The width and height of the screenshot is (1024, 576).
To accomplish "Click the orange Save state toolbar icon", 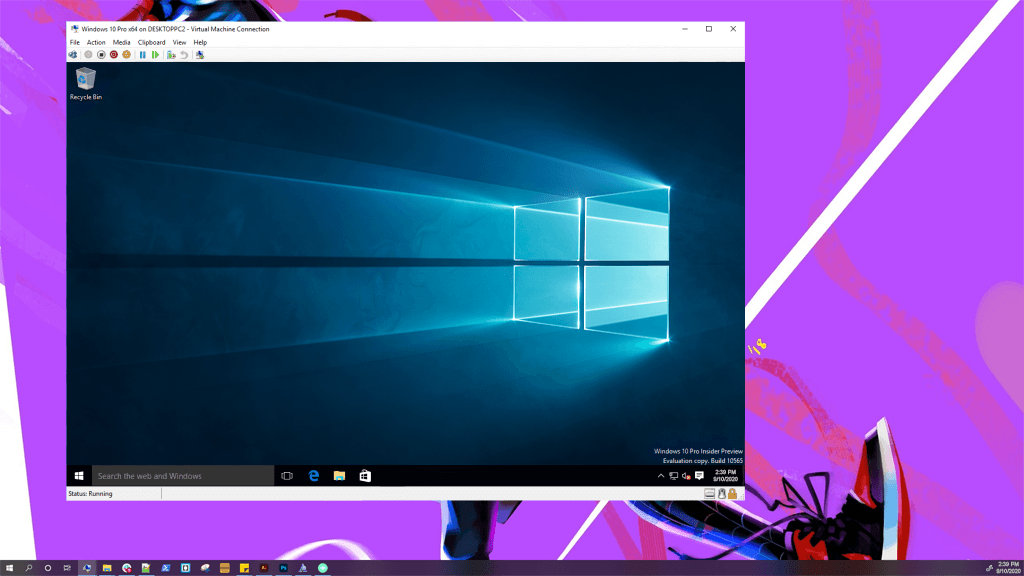I will click(127, 55).
